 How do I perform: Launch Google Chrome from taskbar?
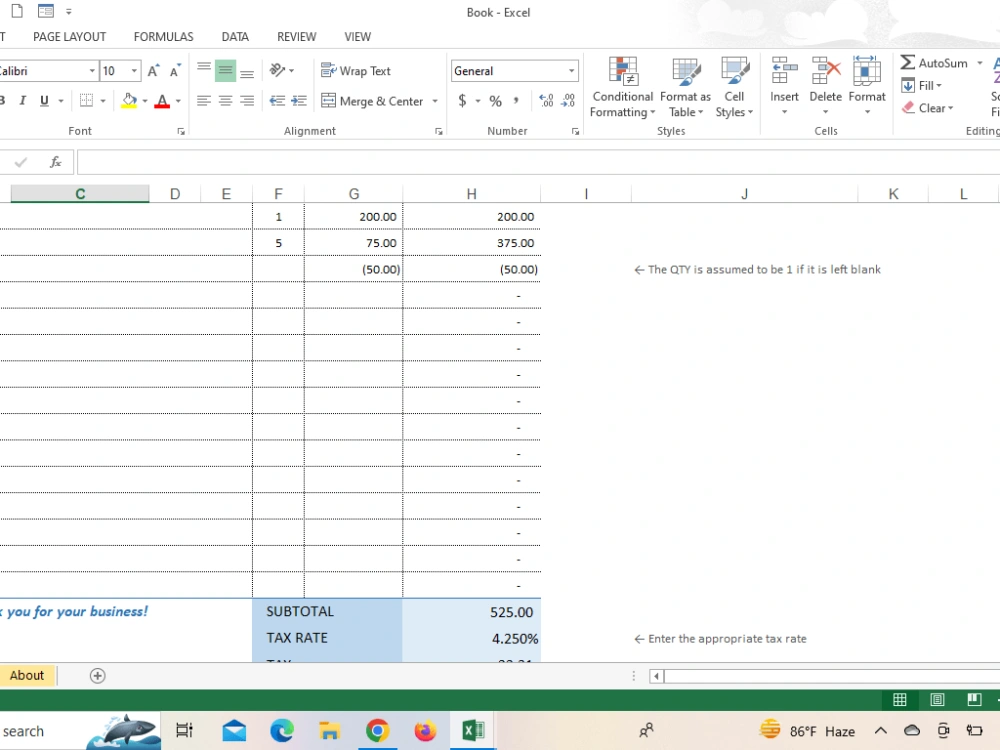378,730
